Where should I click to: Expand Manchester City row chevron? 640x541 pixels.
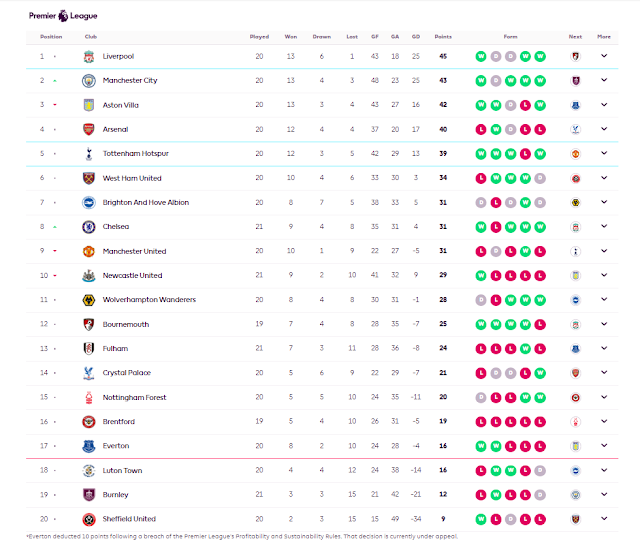(604, 80)
